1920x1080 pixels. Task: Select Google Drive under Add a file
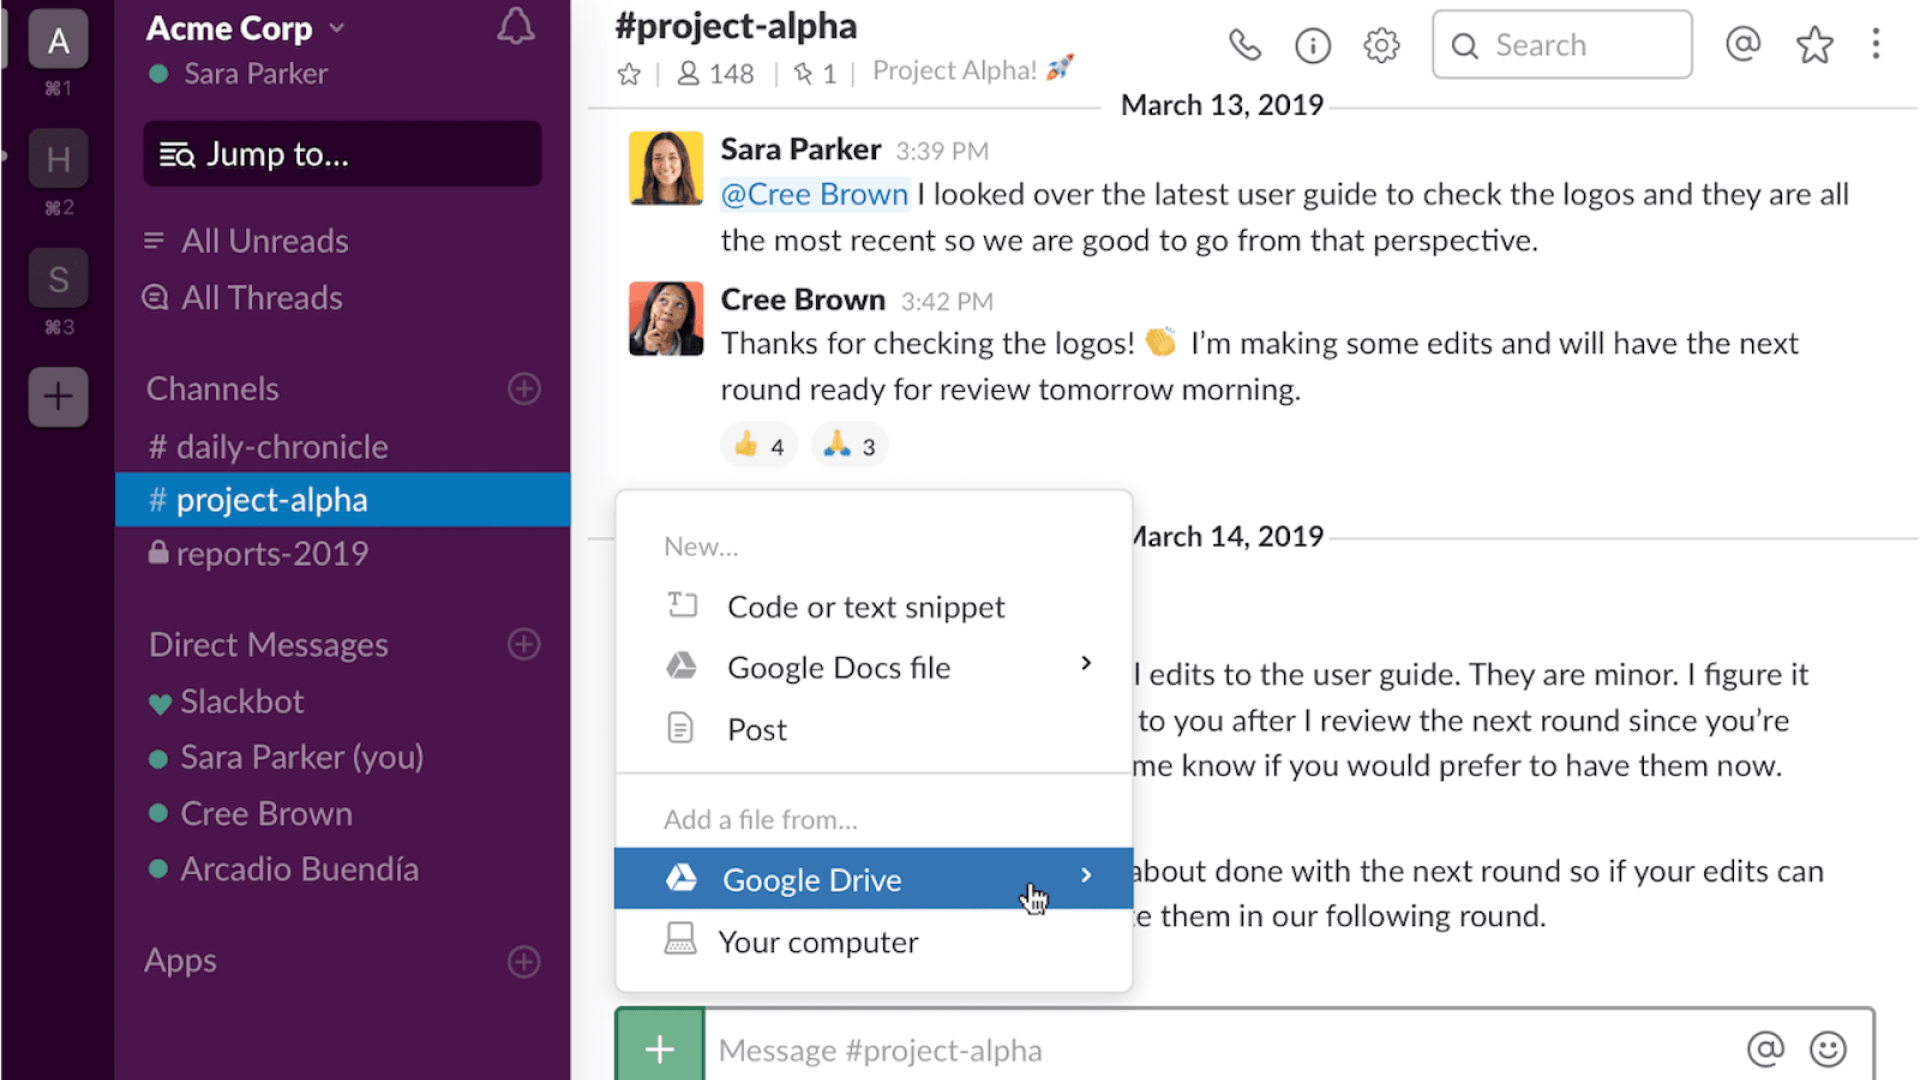[x=874, y=879]
